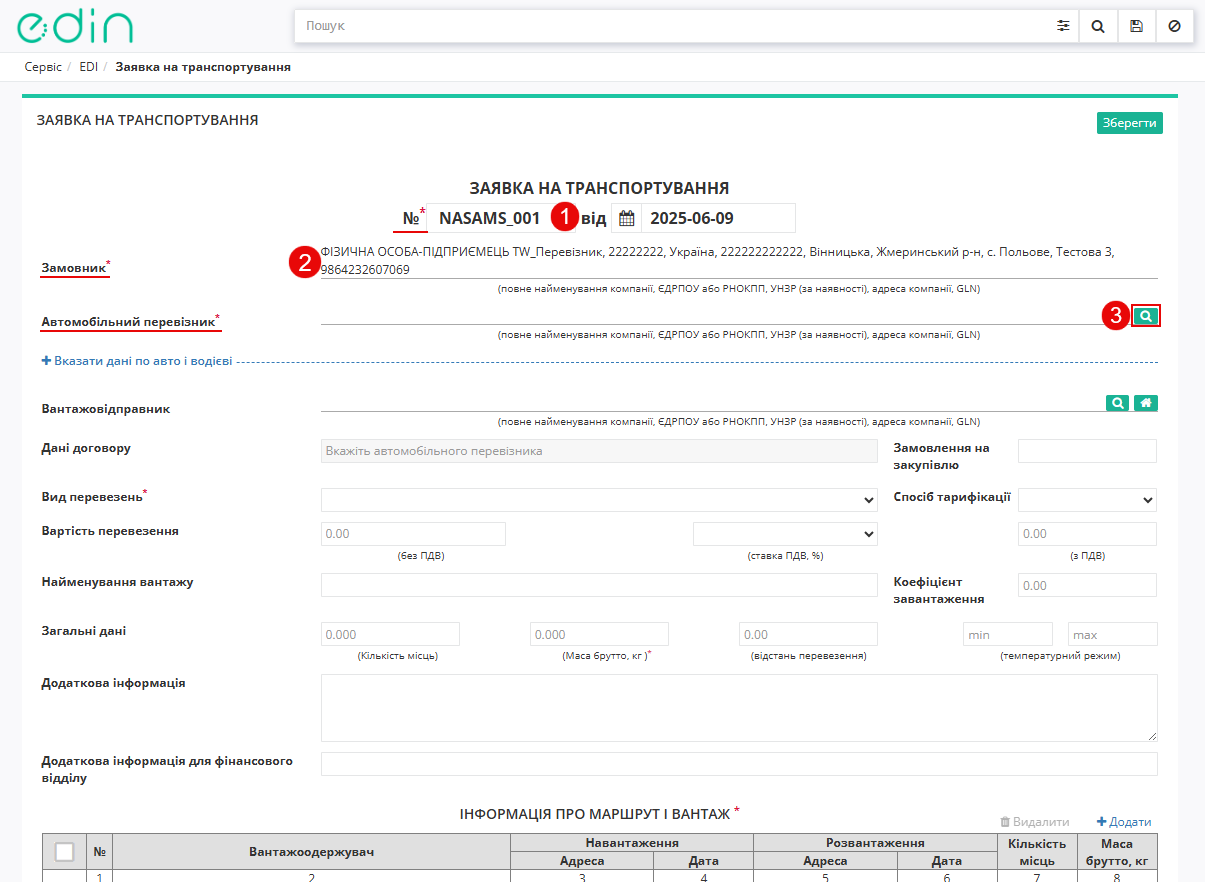Screen dimensions: 1205x882
Task: Open the Вид перевезень dropdown
Action: 599,499
